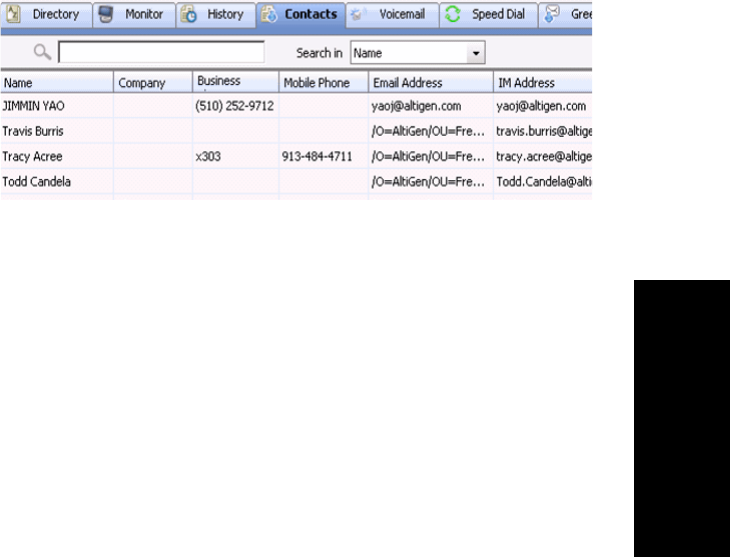Click mobile number 913-484-4711
Viewport: 730px width, 557px height.
(317, 156)
